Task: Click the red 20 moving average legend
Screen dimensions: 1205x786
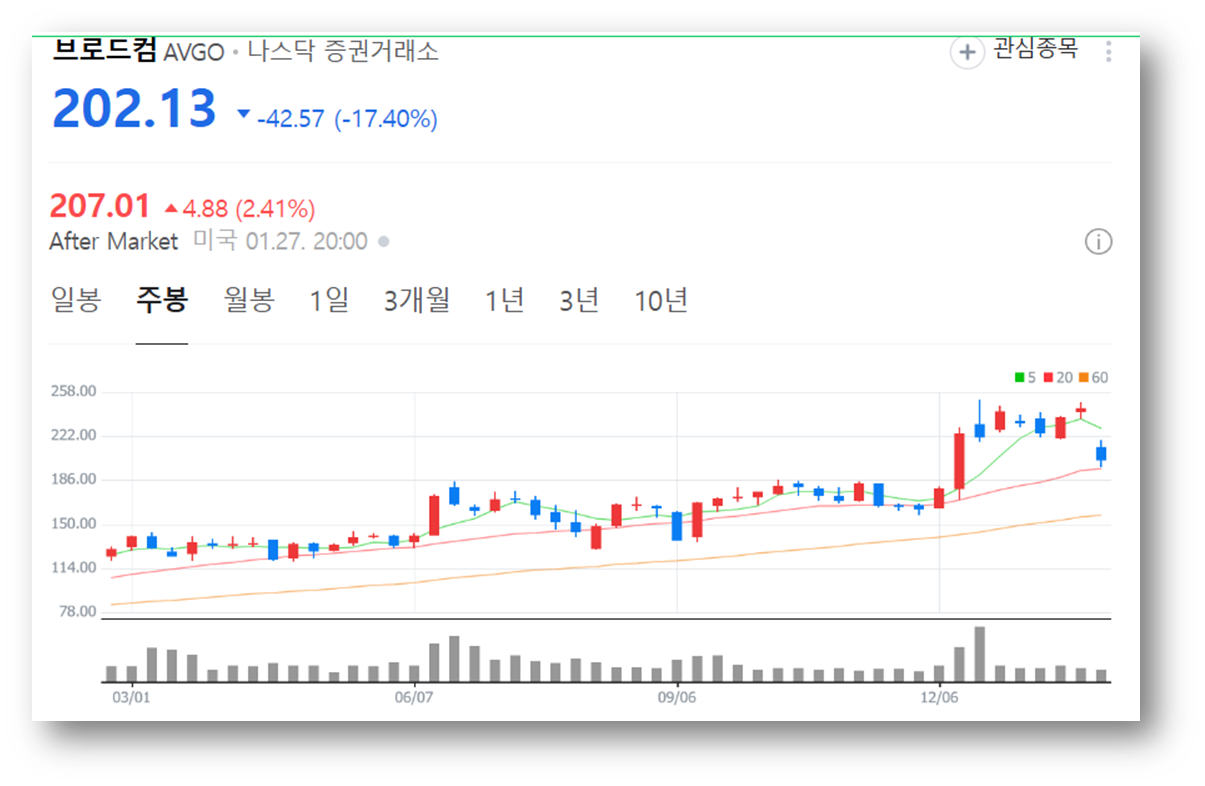Action: (x=1058, y=378)
